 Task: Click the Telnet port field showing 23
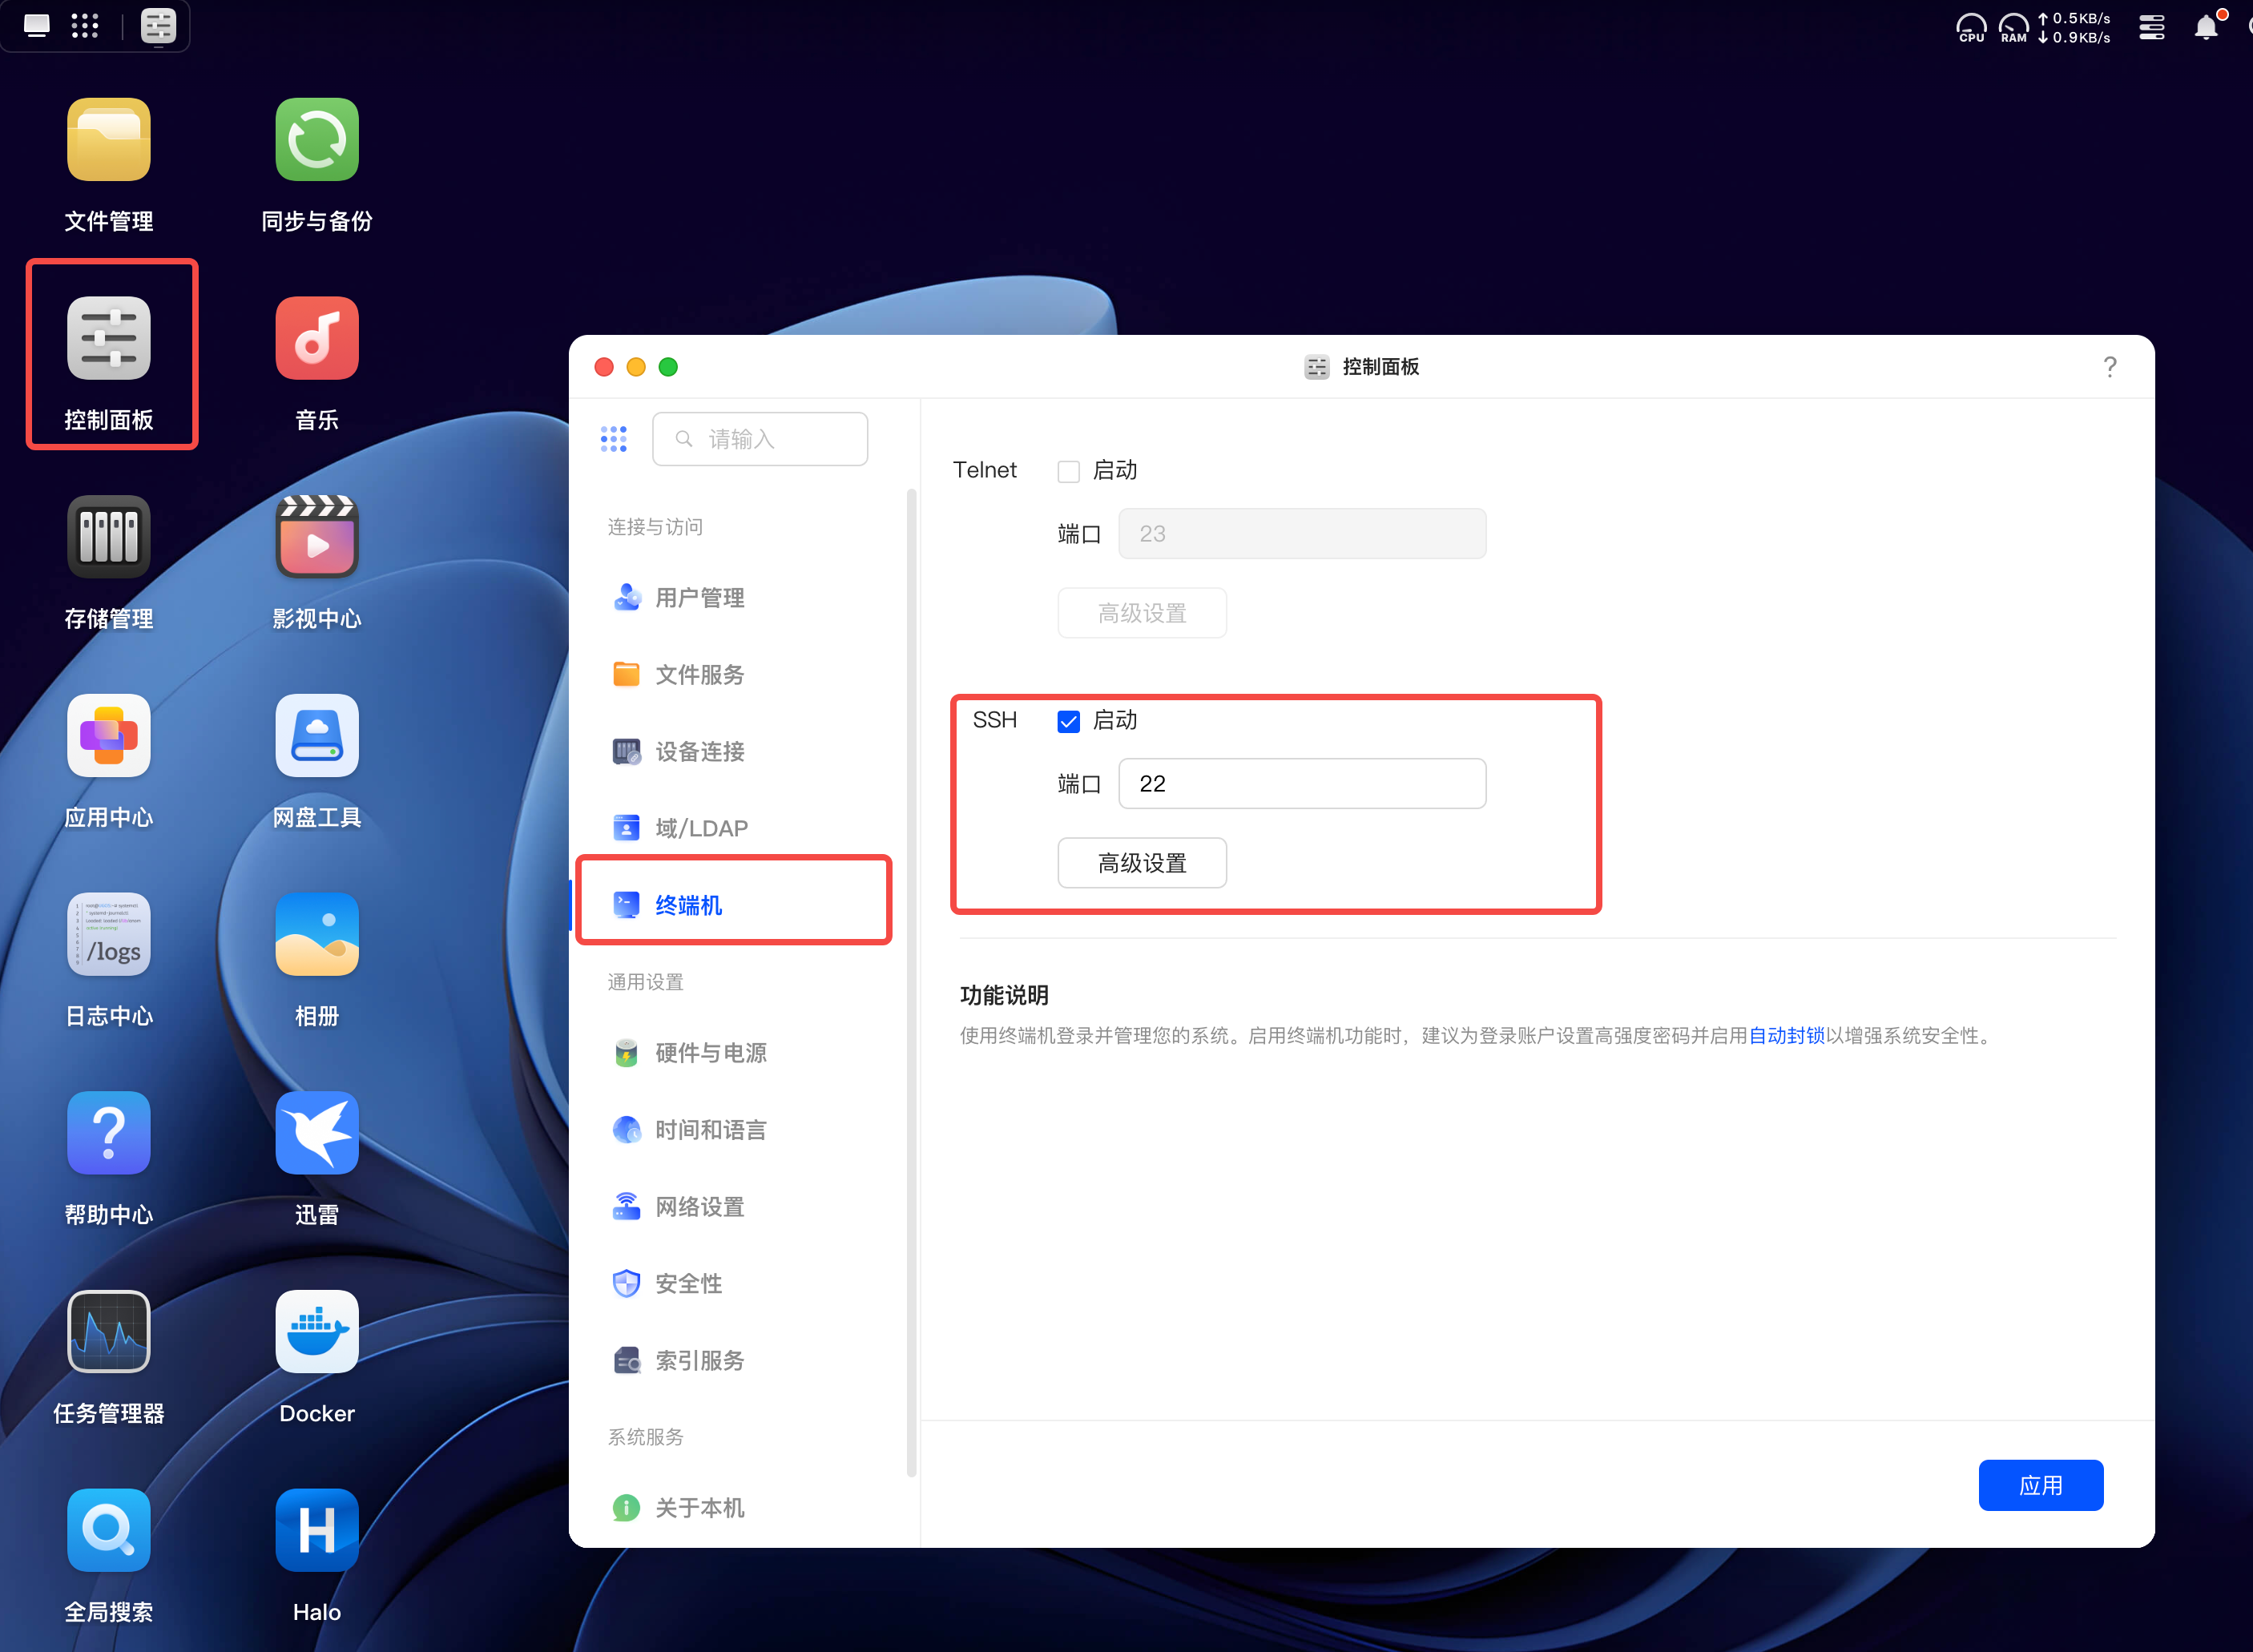[x=1302, y=534]
